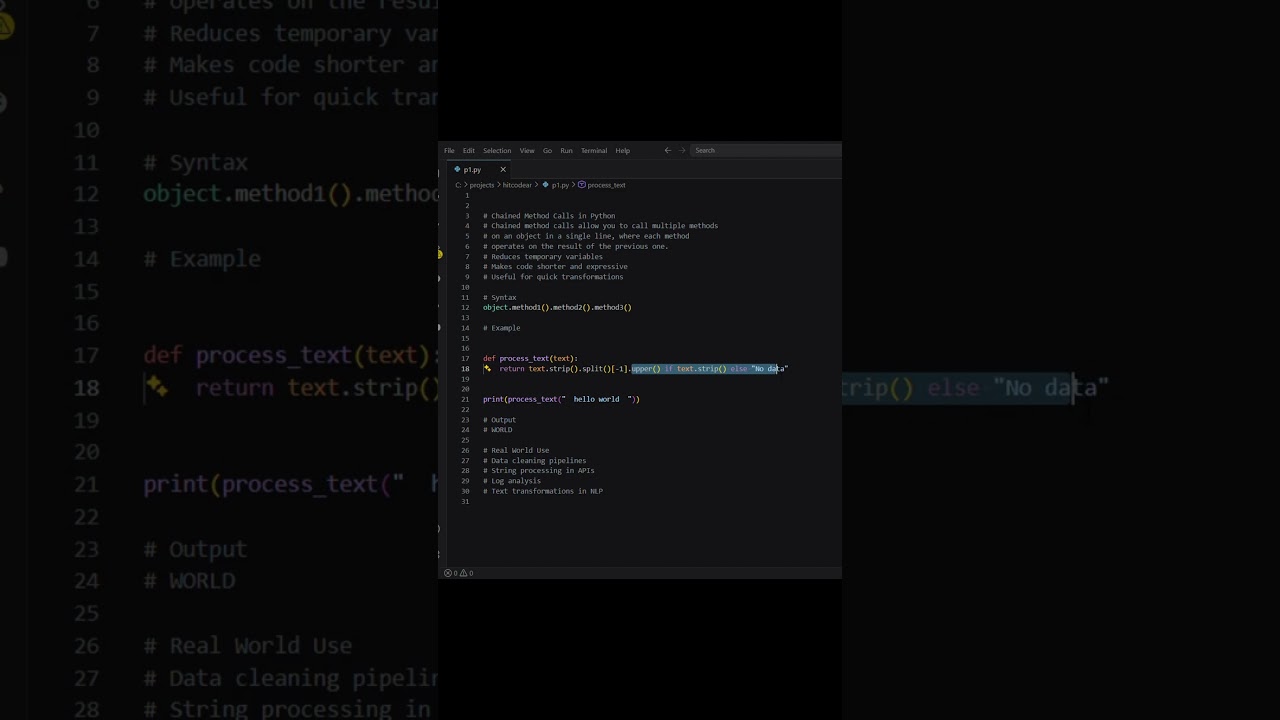Click '# String processing in APIs' comment
This screenshot has width=1280, height=720.
pyautogui.click(x=539, y=471)
